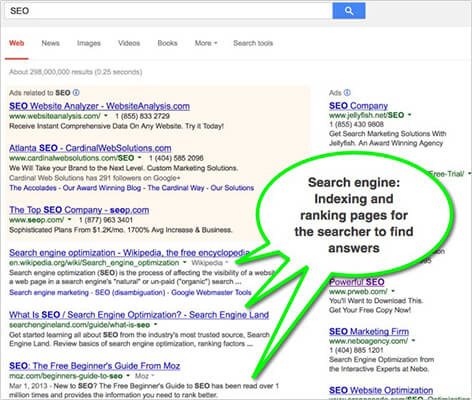The width and height of the screenshot is (472, 400).
Task: Click 'Cardinal Web Solutions has 291 followers' text
Action: 95,178
